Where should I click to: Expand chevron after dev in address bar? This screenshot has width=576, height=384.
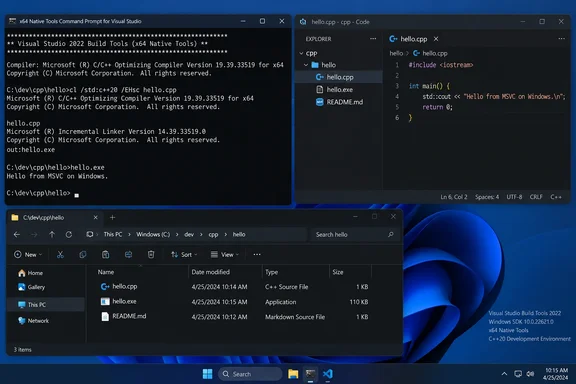click(x=201, y=234)
